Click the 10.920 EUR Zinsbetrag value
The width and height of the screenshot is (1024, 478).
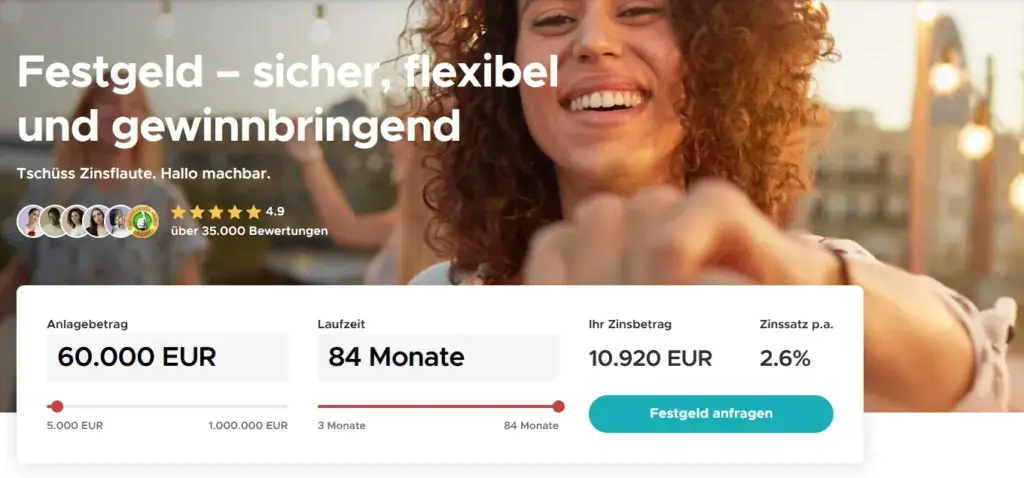(x=650, y=358)
